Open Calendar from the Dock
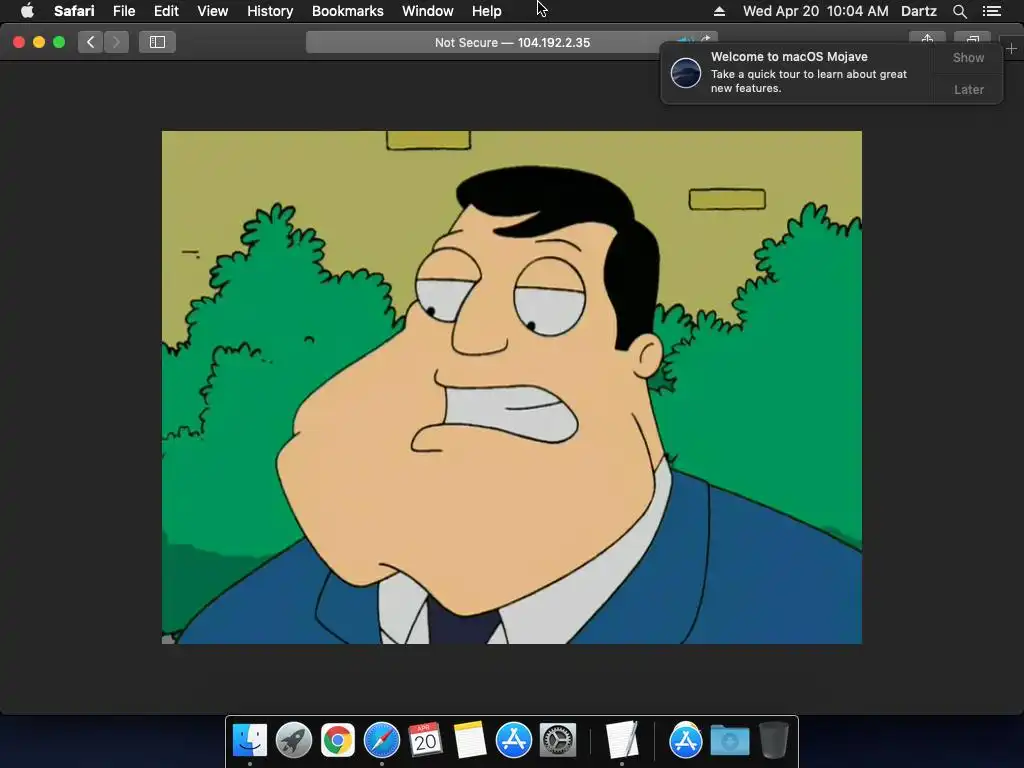Viewport: 1024px width, 768px height. click(425, 740)
